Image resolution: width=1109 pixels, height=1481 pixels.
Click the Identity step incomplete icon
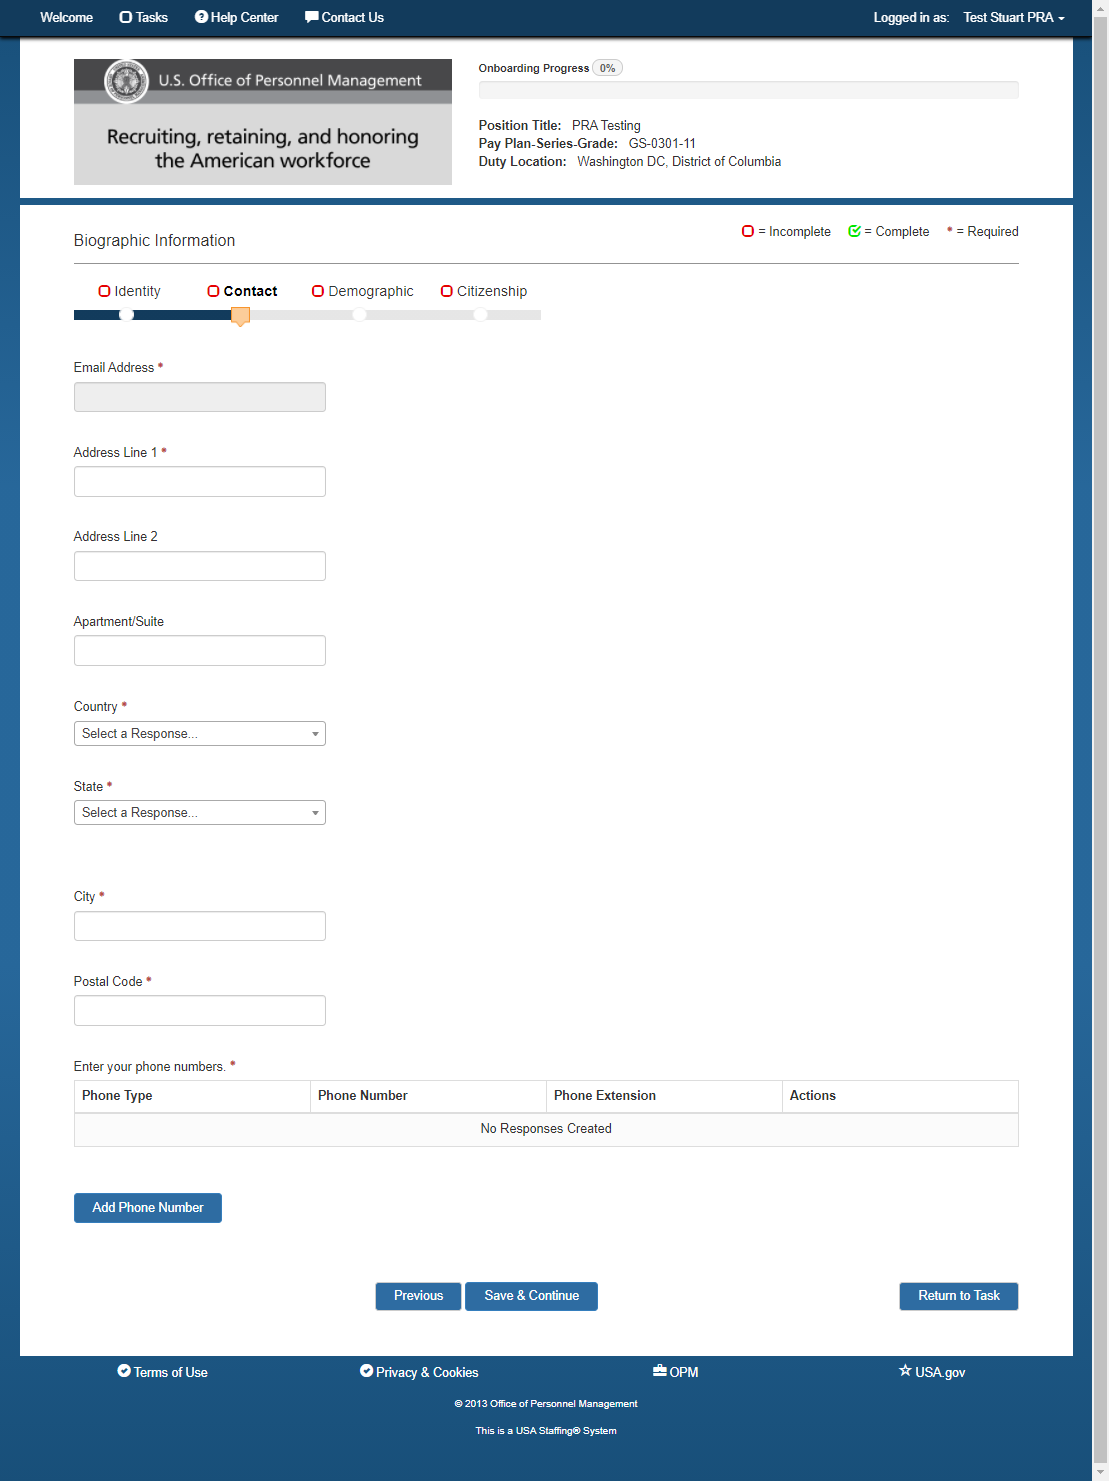pos(104,291)
